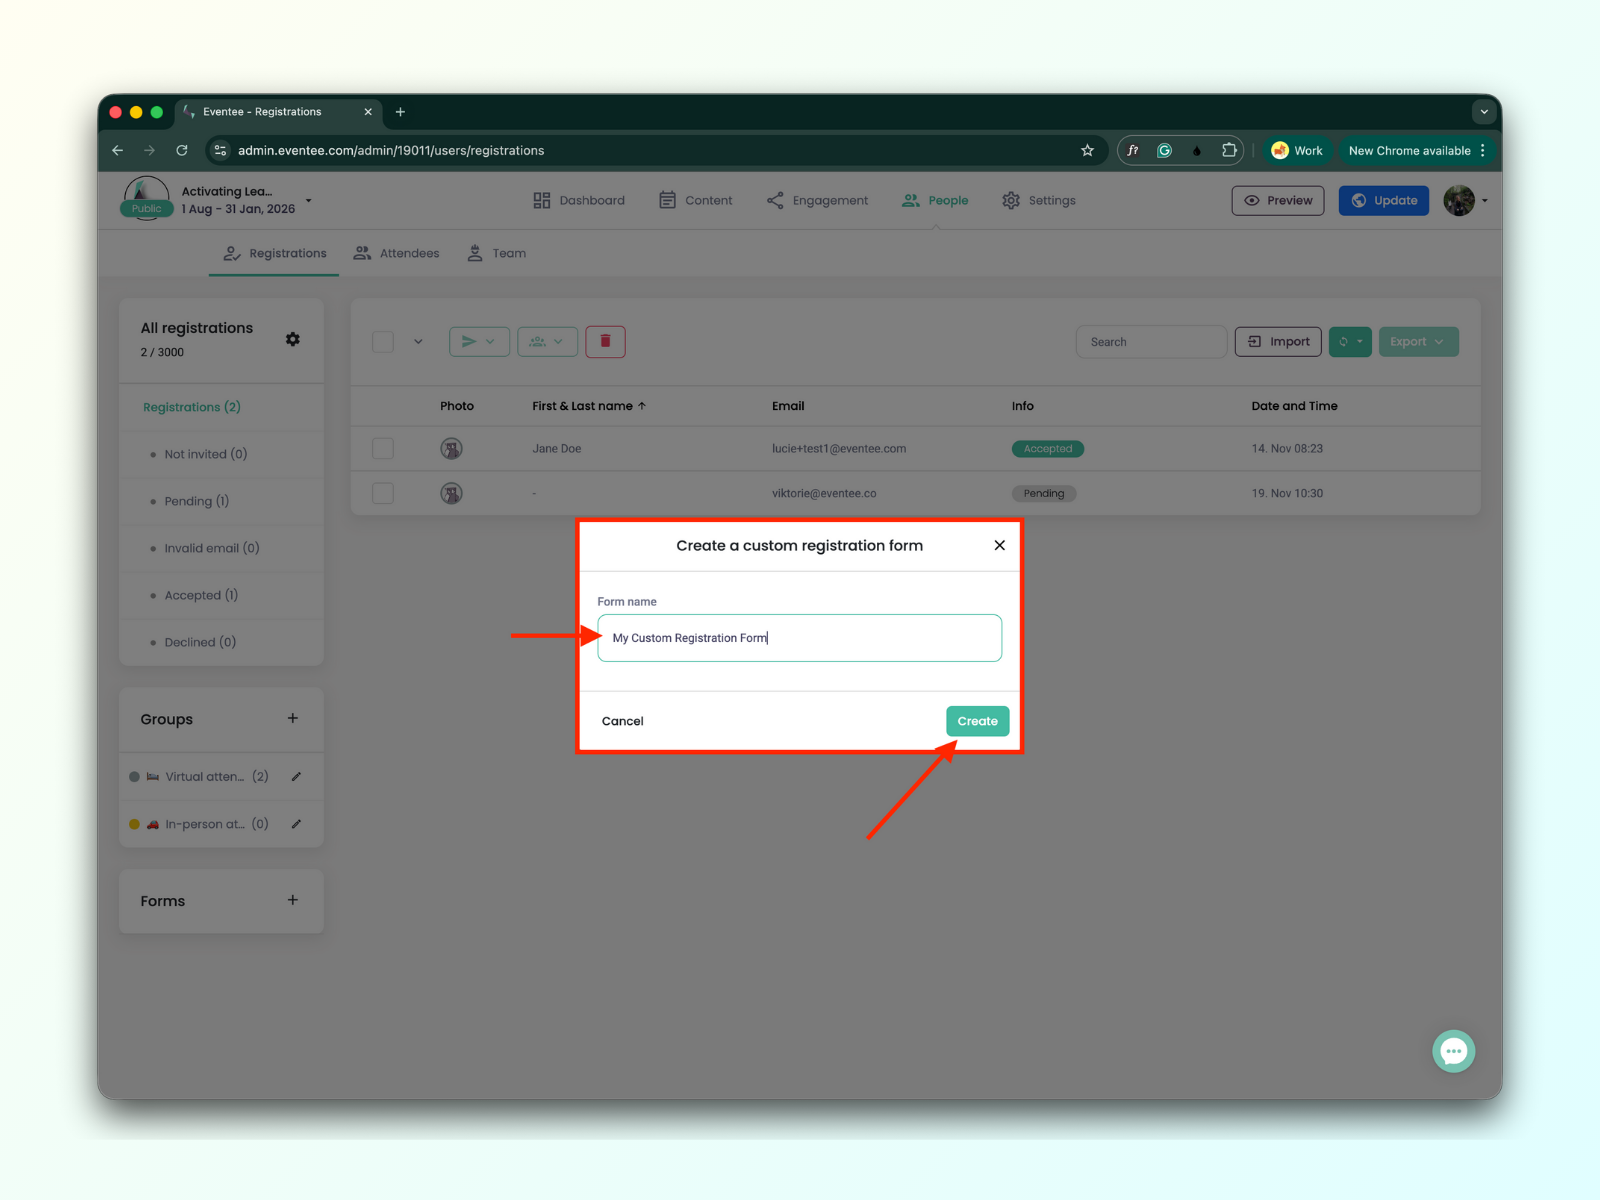Image resolution: width=1600 pixels, height=1200 pixels.
Task: Go back in the browser
Action: tap(118, 151)
